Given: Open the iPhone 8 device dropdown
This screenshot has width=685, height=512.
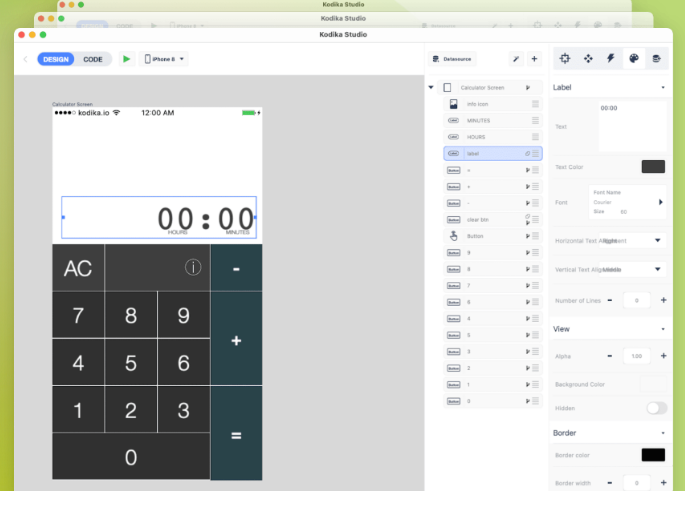Looking at the screenshot, I should point(165,59).
